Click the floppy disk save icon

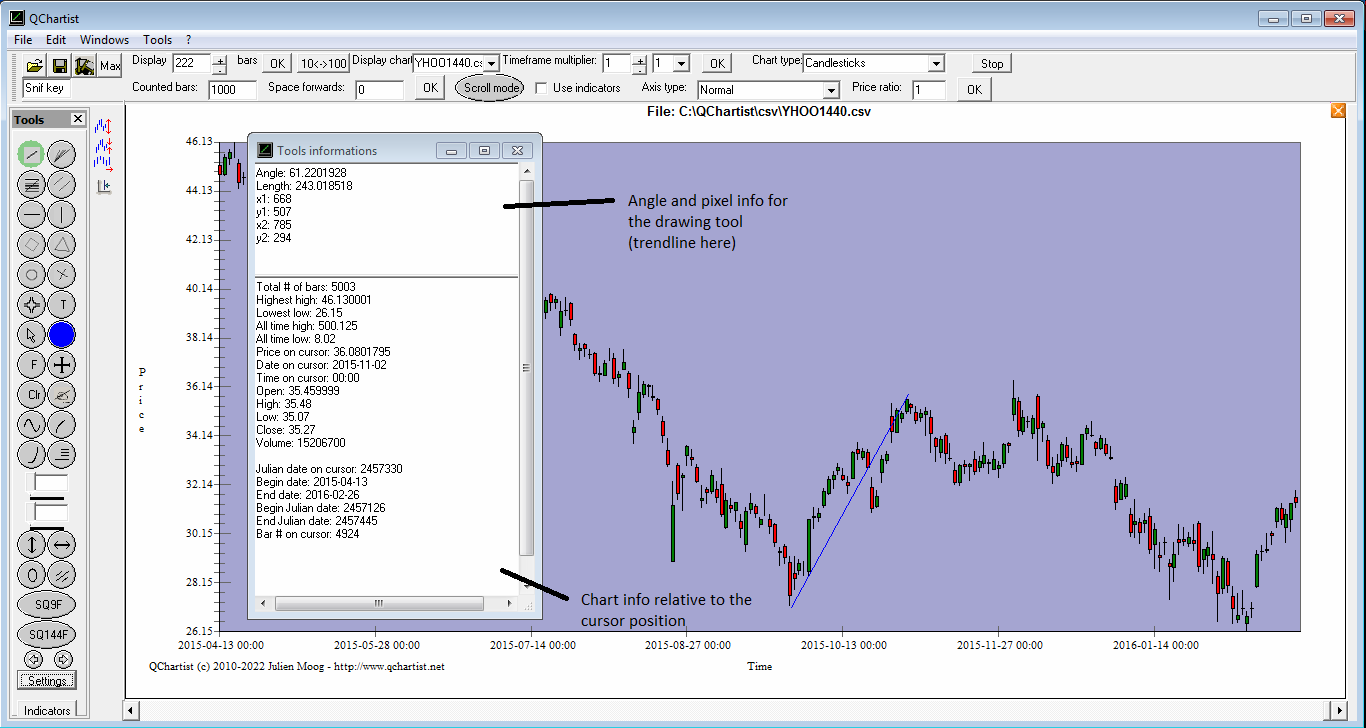coord(60,66)
